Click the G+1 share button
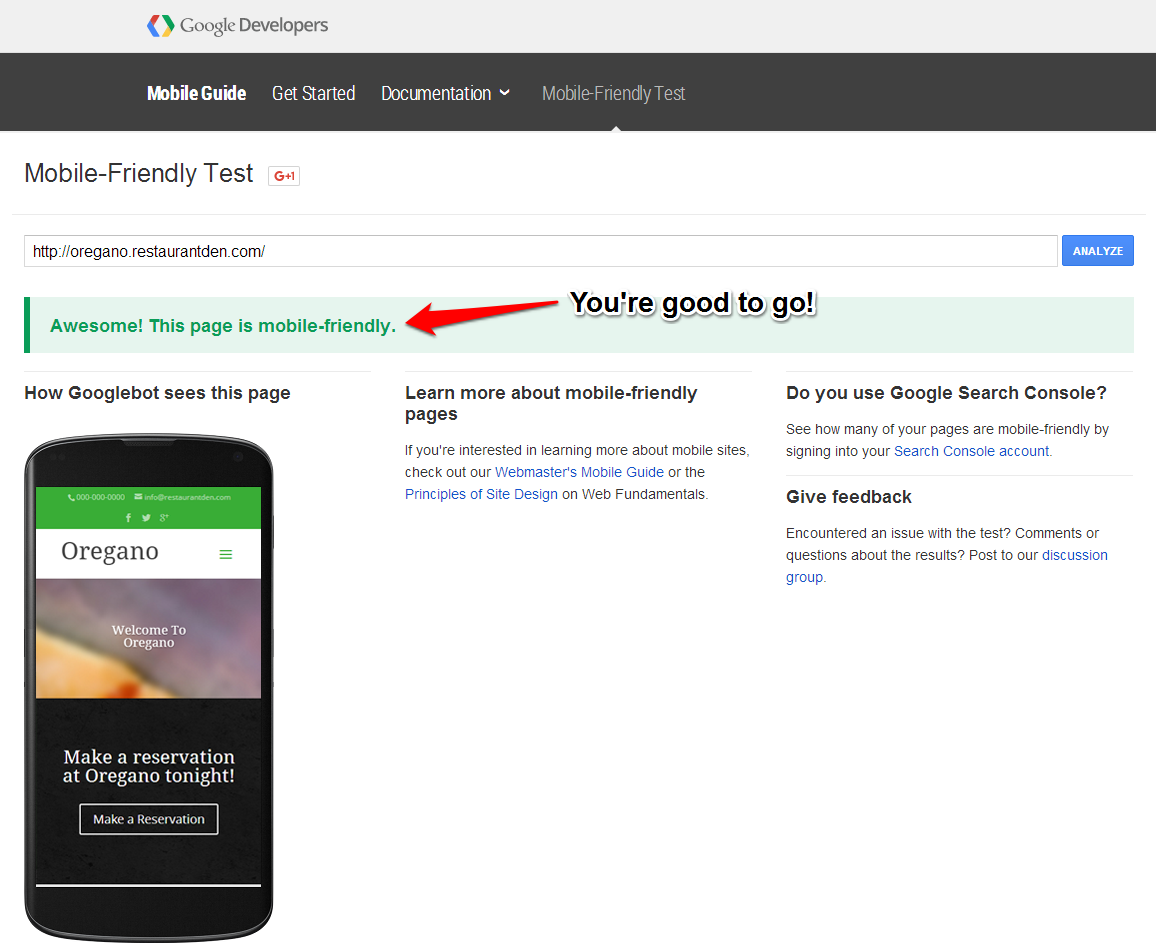 point(284,176)
